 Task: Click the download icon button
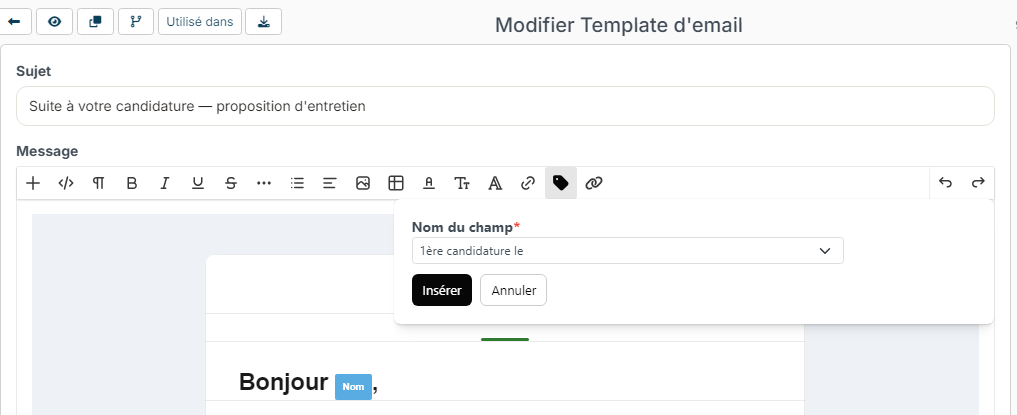click(x=263, y=21)
